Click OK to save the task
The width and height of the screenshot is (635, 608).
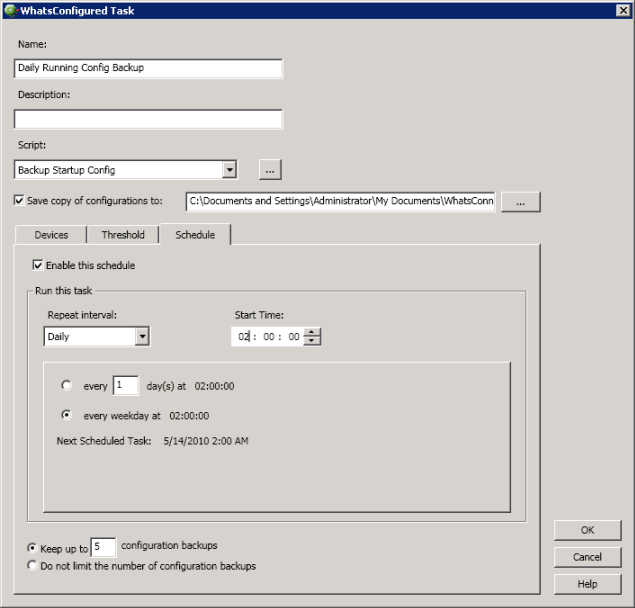click(587, 530)
